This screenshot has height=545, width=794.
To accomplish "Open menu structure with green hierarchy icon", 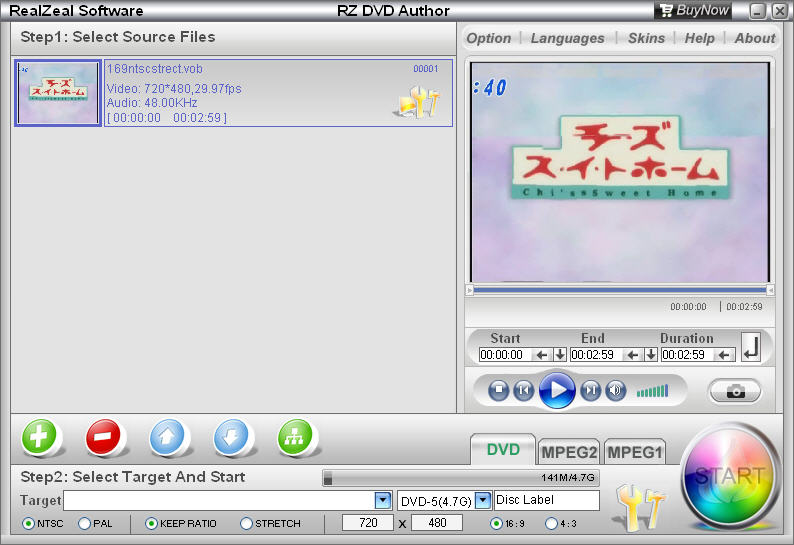I will pyautogui.click(x=295, y=436).
